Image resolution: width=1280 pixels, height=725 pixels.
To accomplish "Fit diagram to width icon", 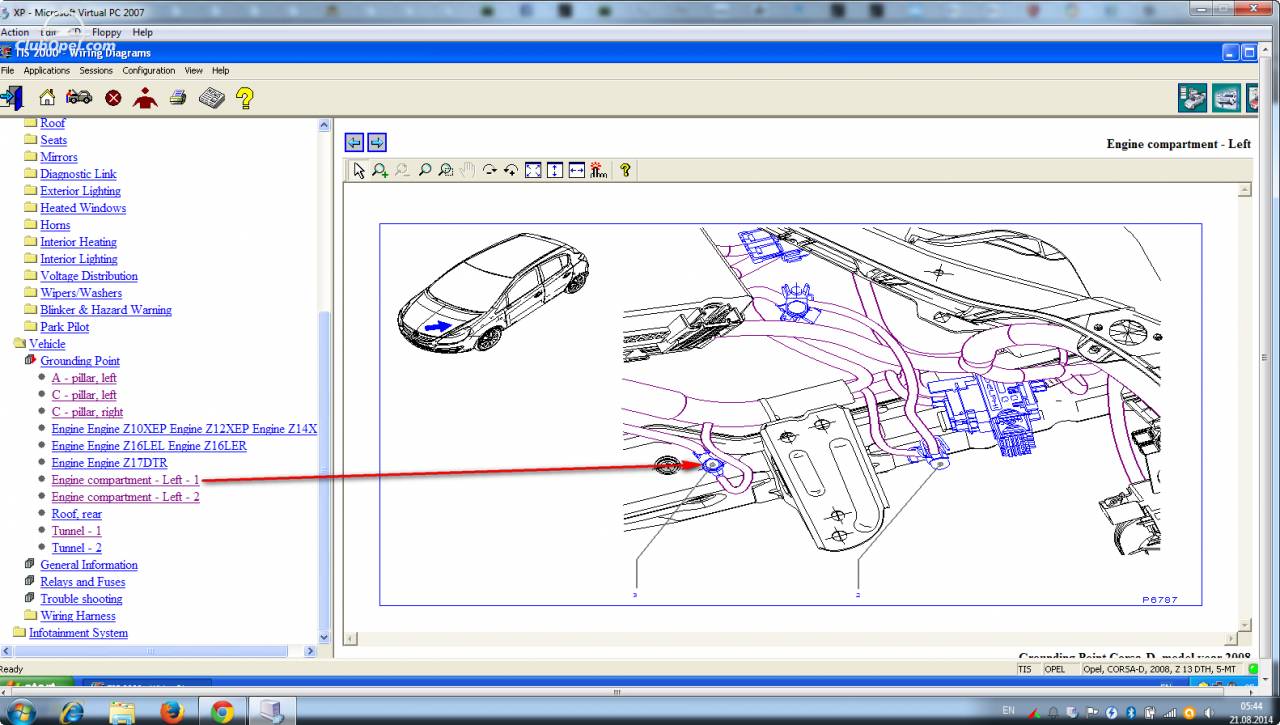I will coord(577,171).
